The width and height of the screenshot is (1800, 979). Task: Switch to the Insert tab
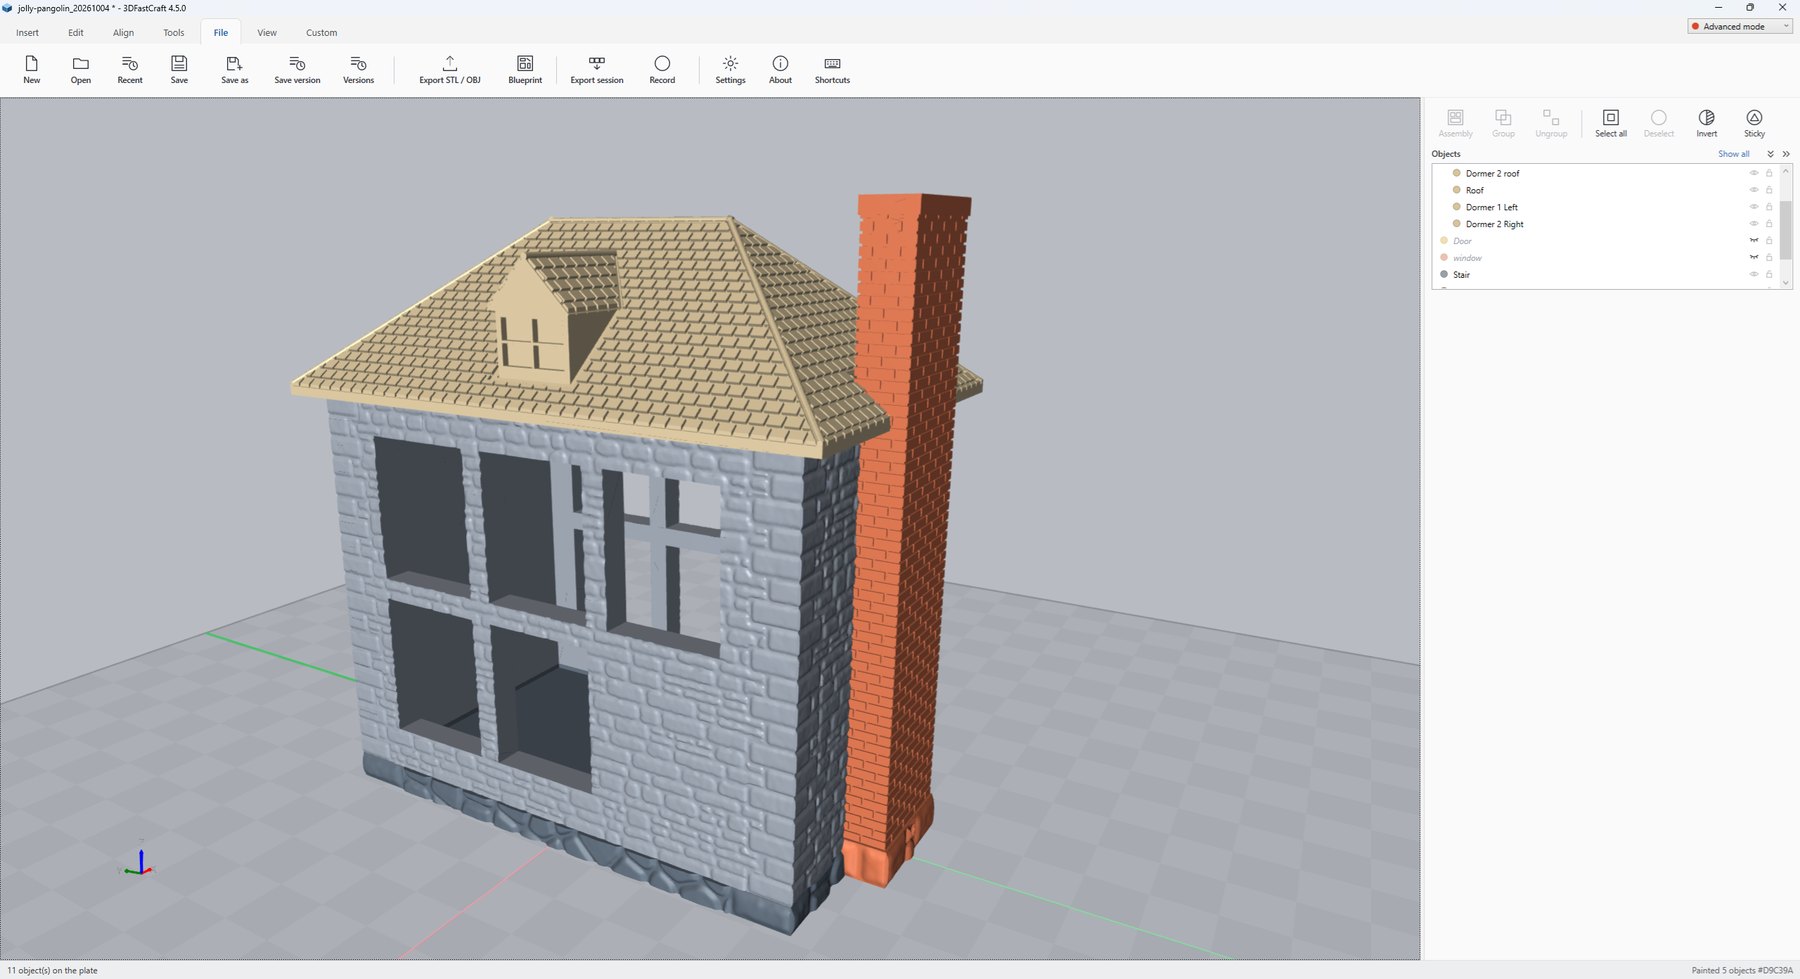pyautogui.click(x=27, y=33)
